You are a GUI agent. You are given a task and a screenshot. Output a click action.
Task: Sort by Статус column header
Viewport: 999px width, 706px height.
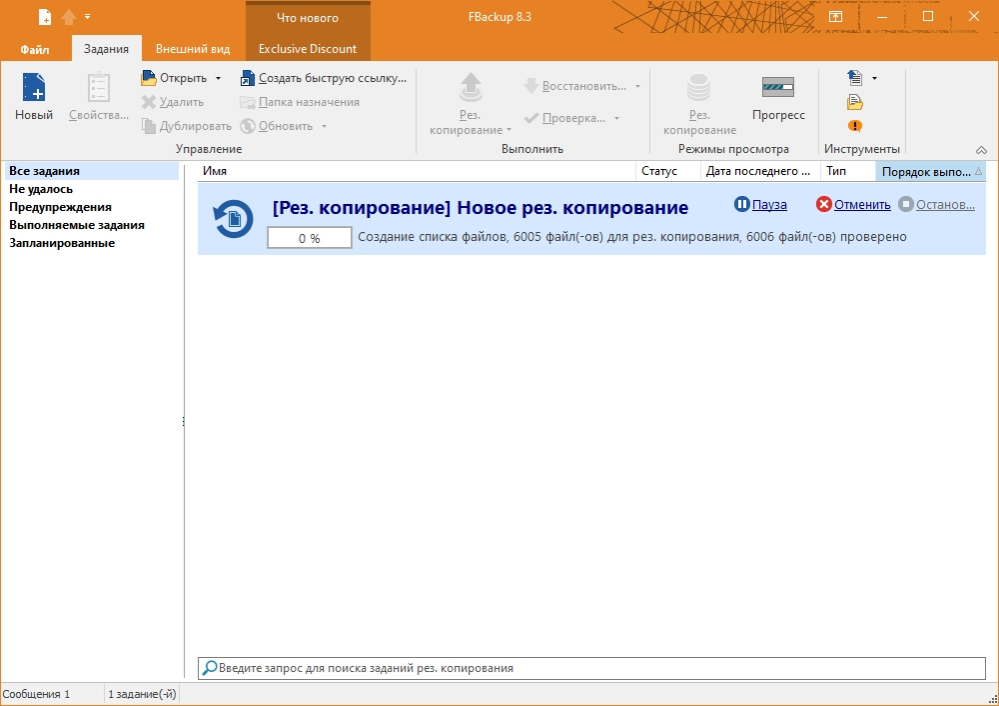(668, 171)
